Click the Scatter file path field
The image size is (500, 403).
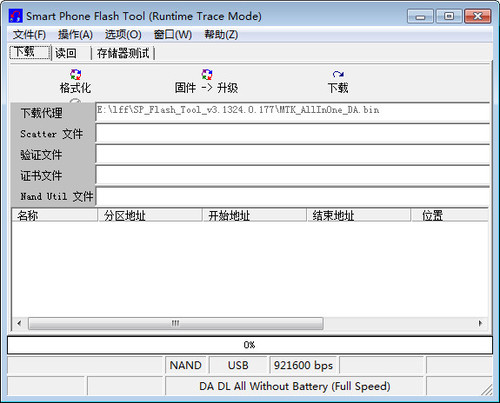pyautogui.click(x=293, y=133)
